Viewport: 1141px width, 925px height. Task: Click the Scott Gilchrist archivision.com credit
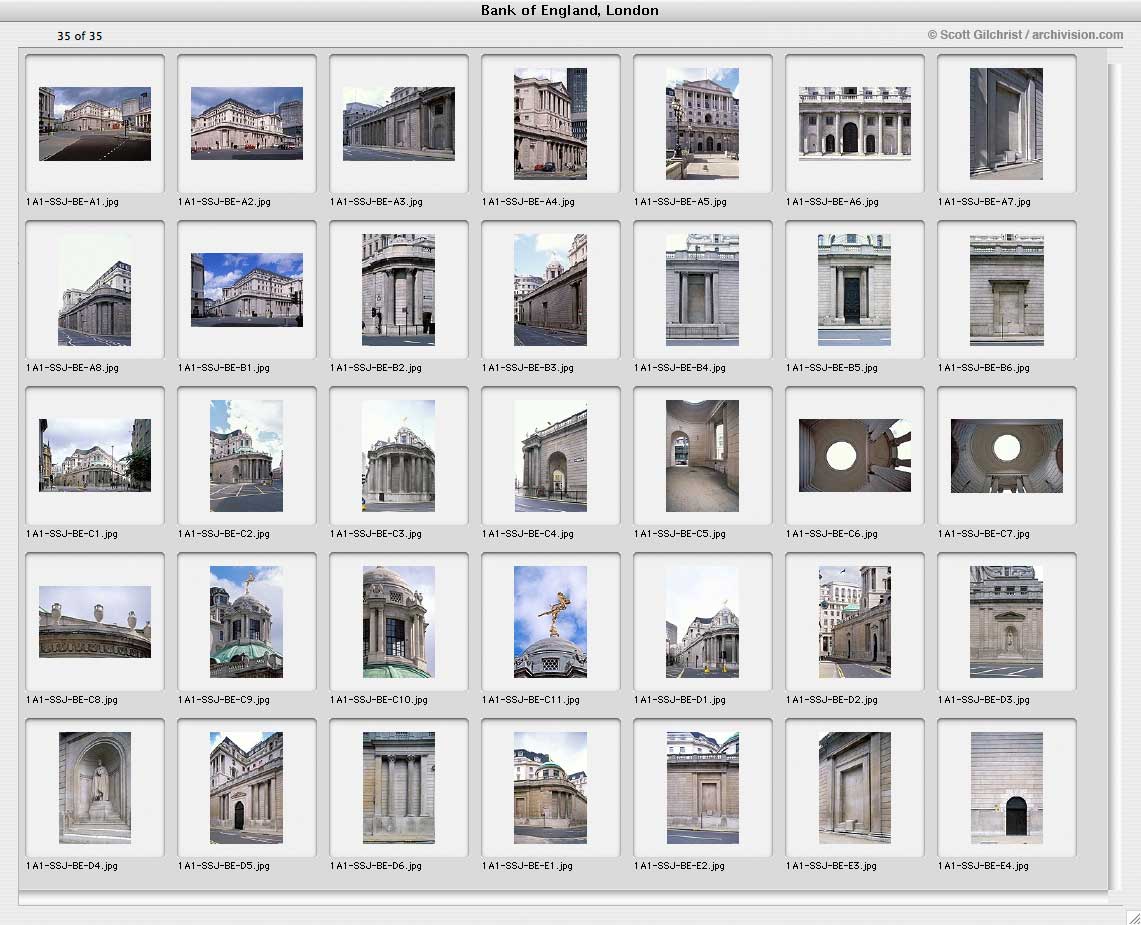click(1025, 34)
